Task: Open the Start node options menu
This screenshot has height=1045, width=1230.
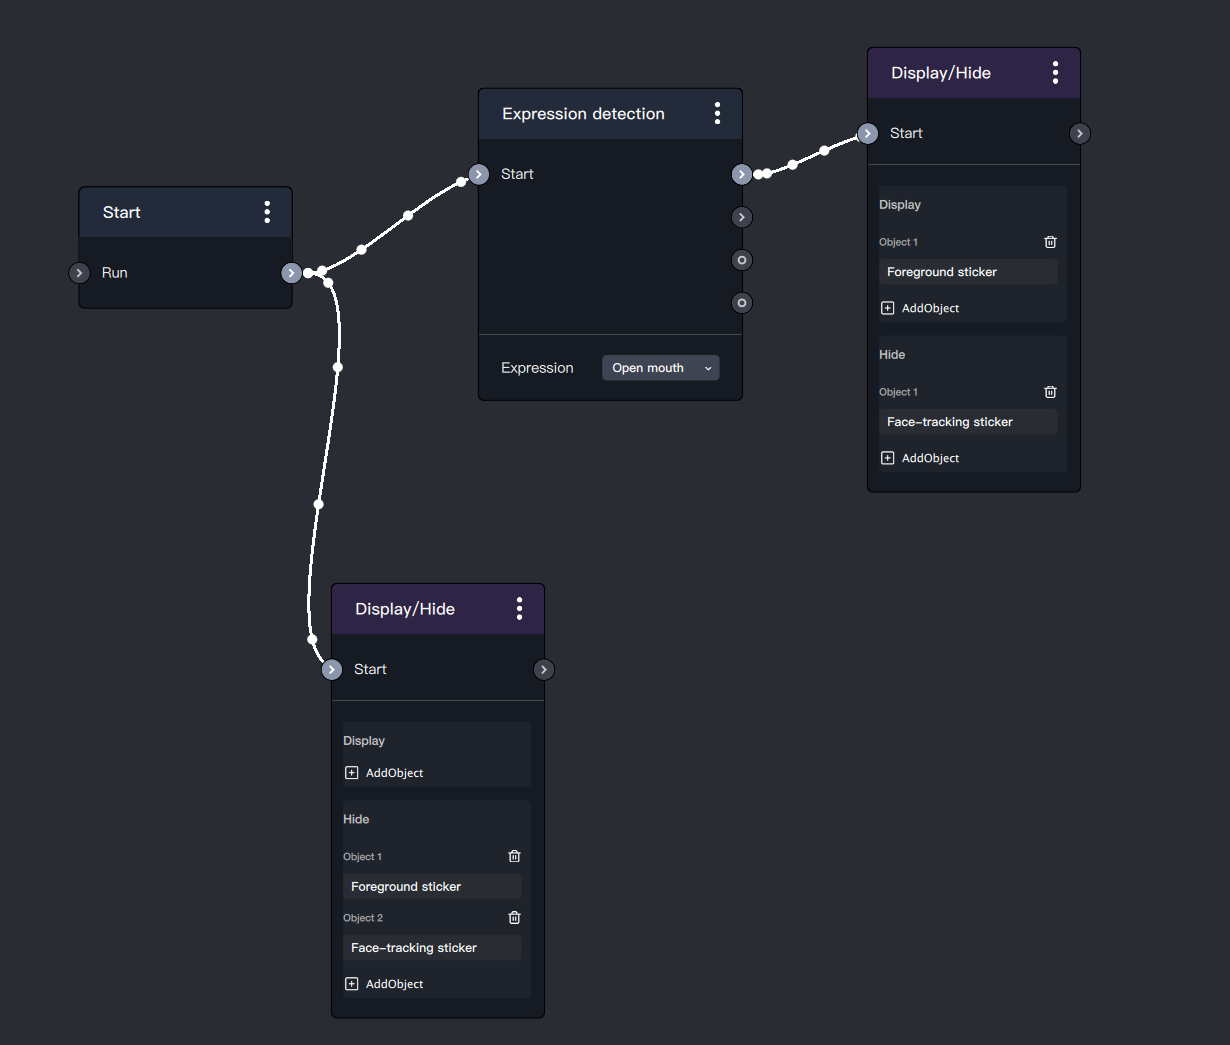Action: click(267, 212)
